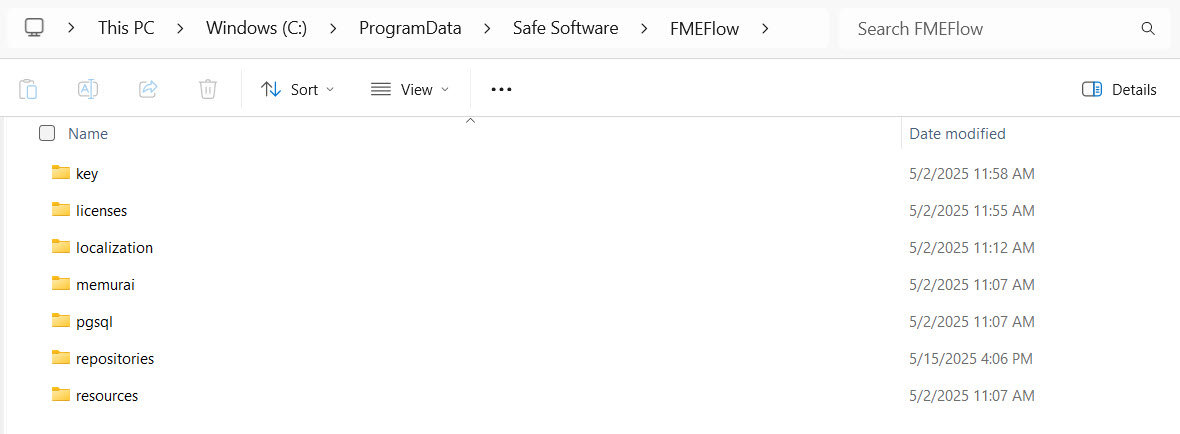This screenshot has height=434, width=1180.
Task: Click the search magnifier icon
Action: pyautogui.click(x=1148, y=28)
